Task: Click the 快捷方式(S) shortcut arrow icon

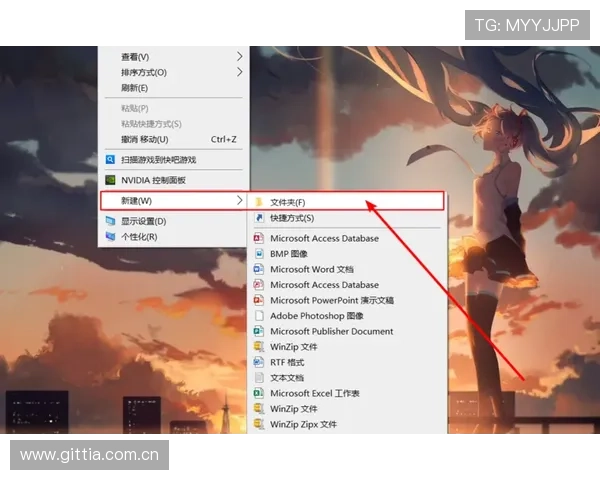Action: pyautogui.click(x=259, y=218)
